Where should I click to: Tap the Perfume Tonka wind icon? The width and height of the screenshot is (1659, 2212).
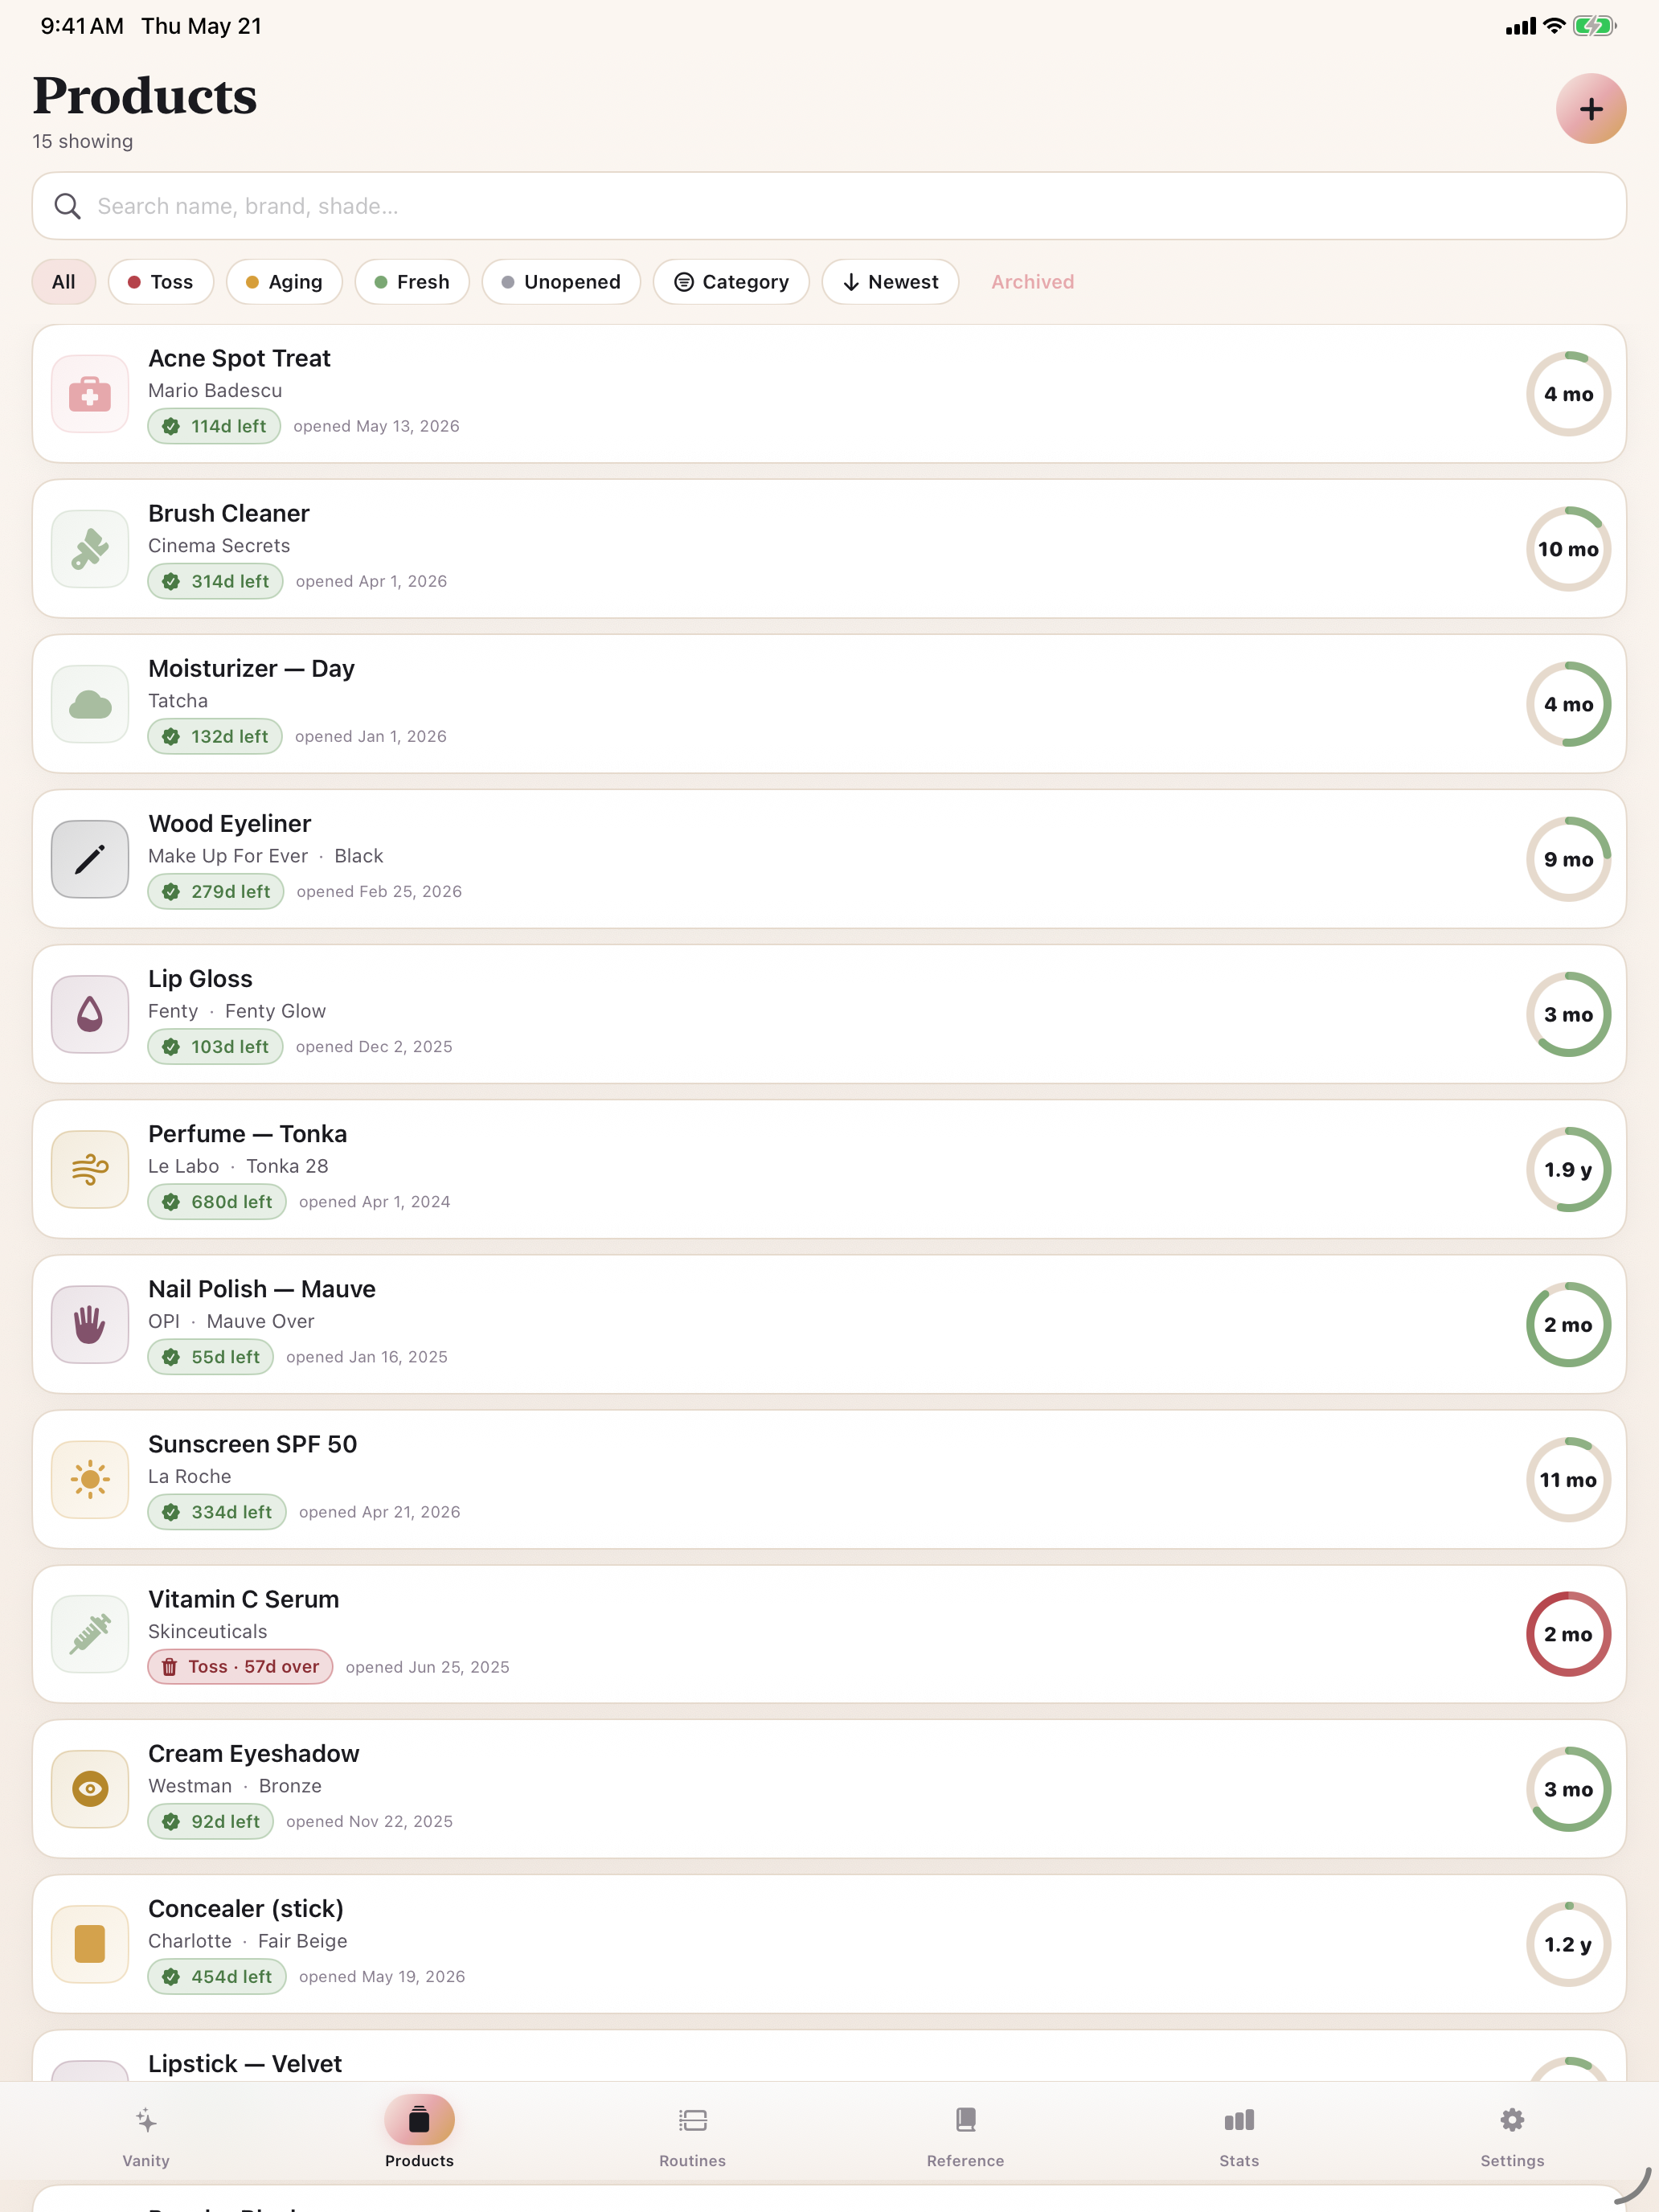(90, 1169)
